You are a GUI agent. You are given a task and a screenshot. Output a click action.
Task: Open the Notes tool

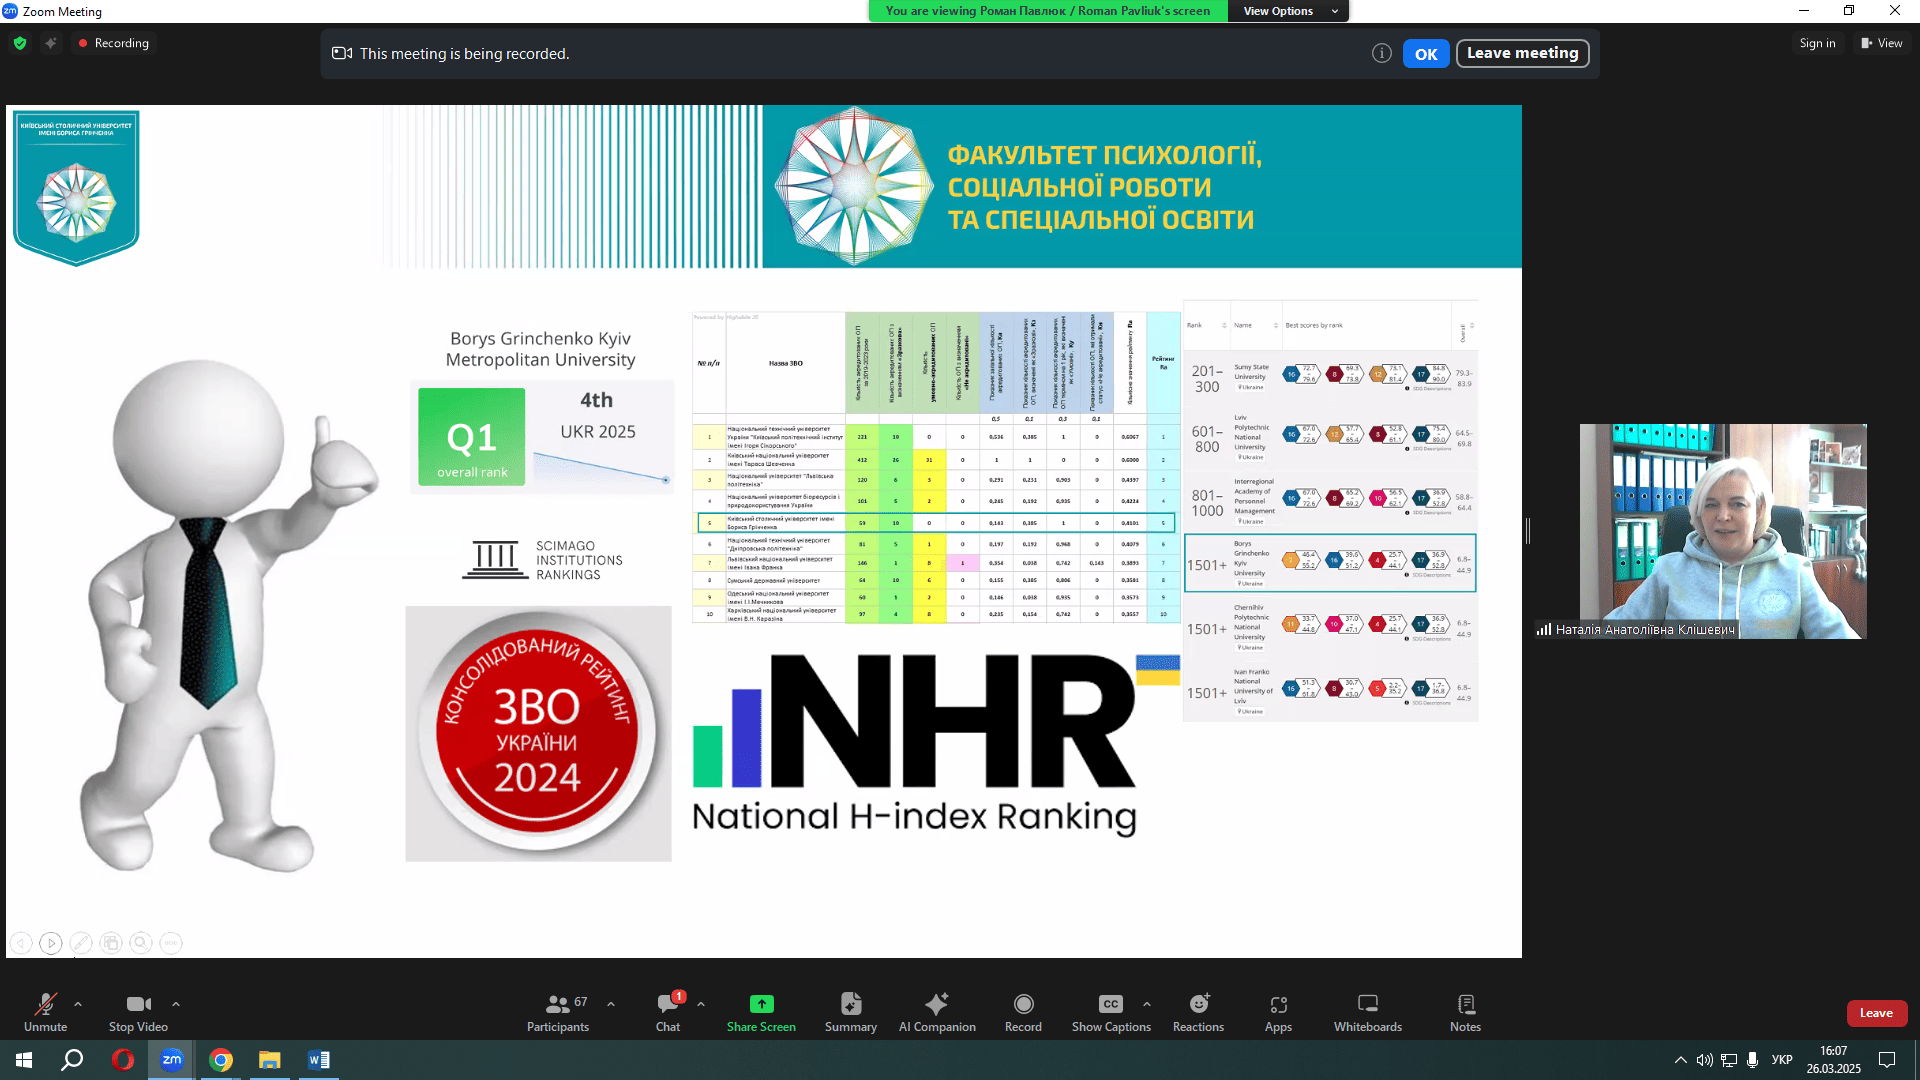[1465, 1004]
